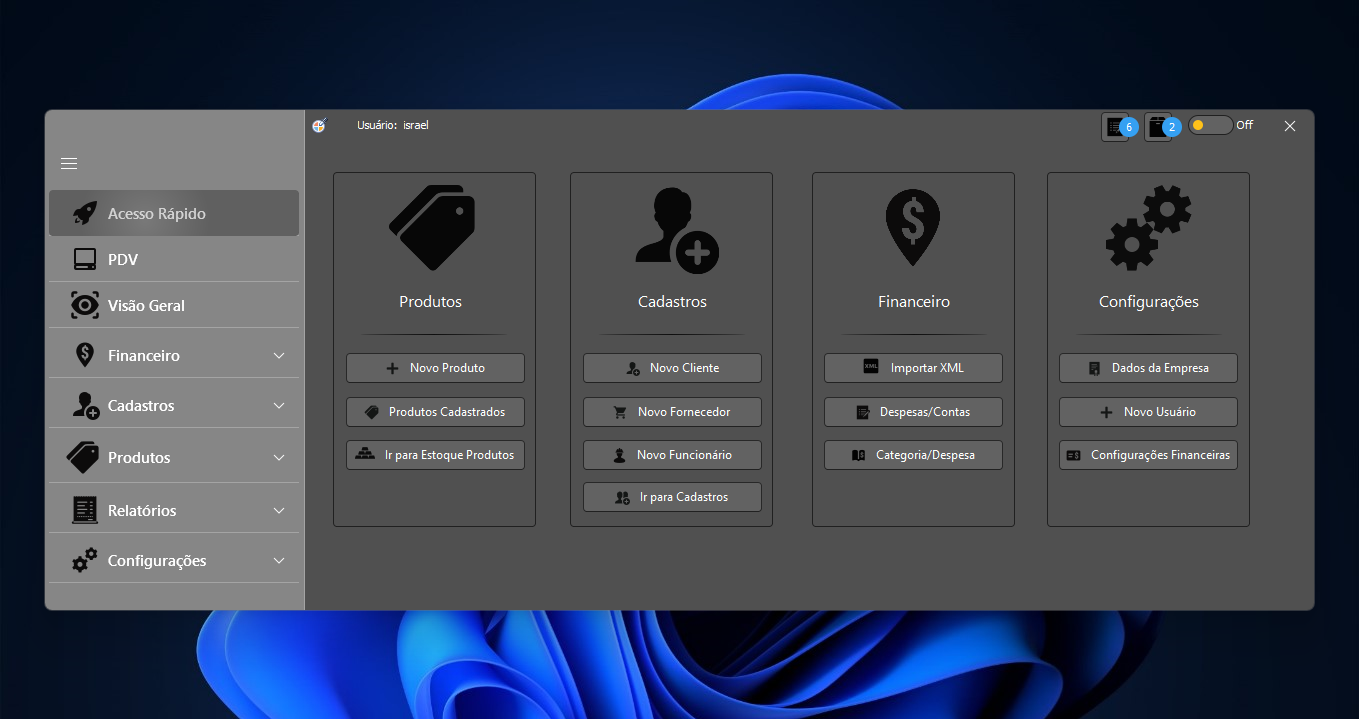The height and width of the screenshot is (719, 1359).
Task: Click the application logo icon next to Usuário
Action: coord(319,125)
